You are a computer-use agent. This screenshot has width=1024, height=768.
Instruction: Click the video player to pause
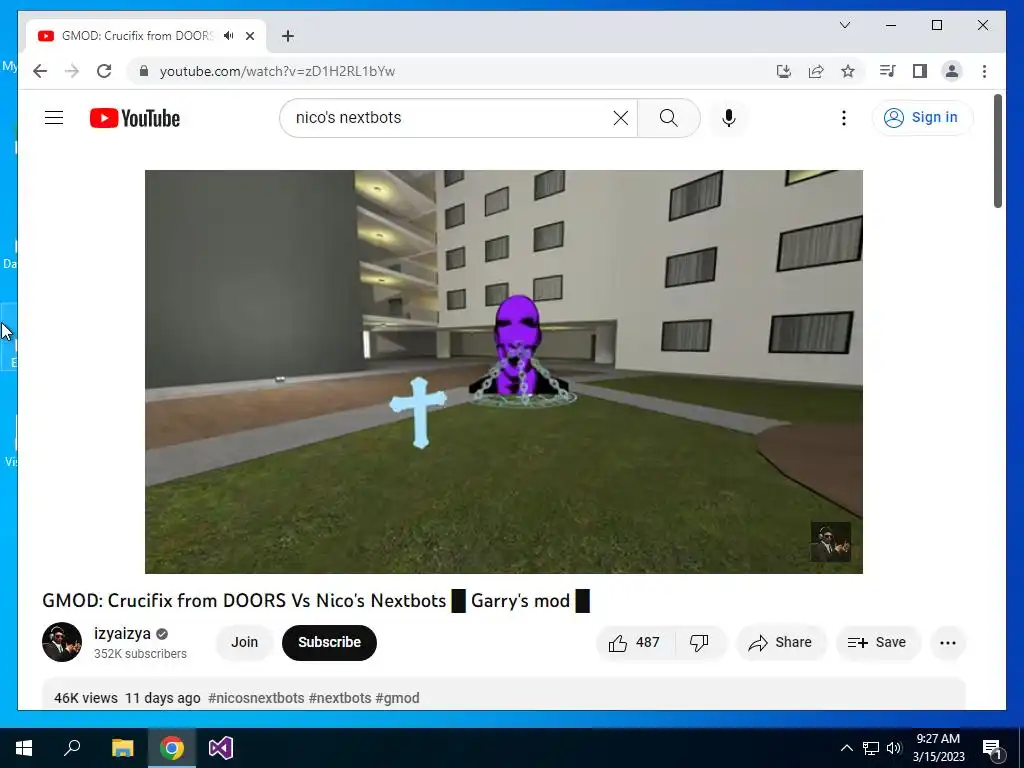point(504,372)
